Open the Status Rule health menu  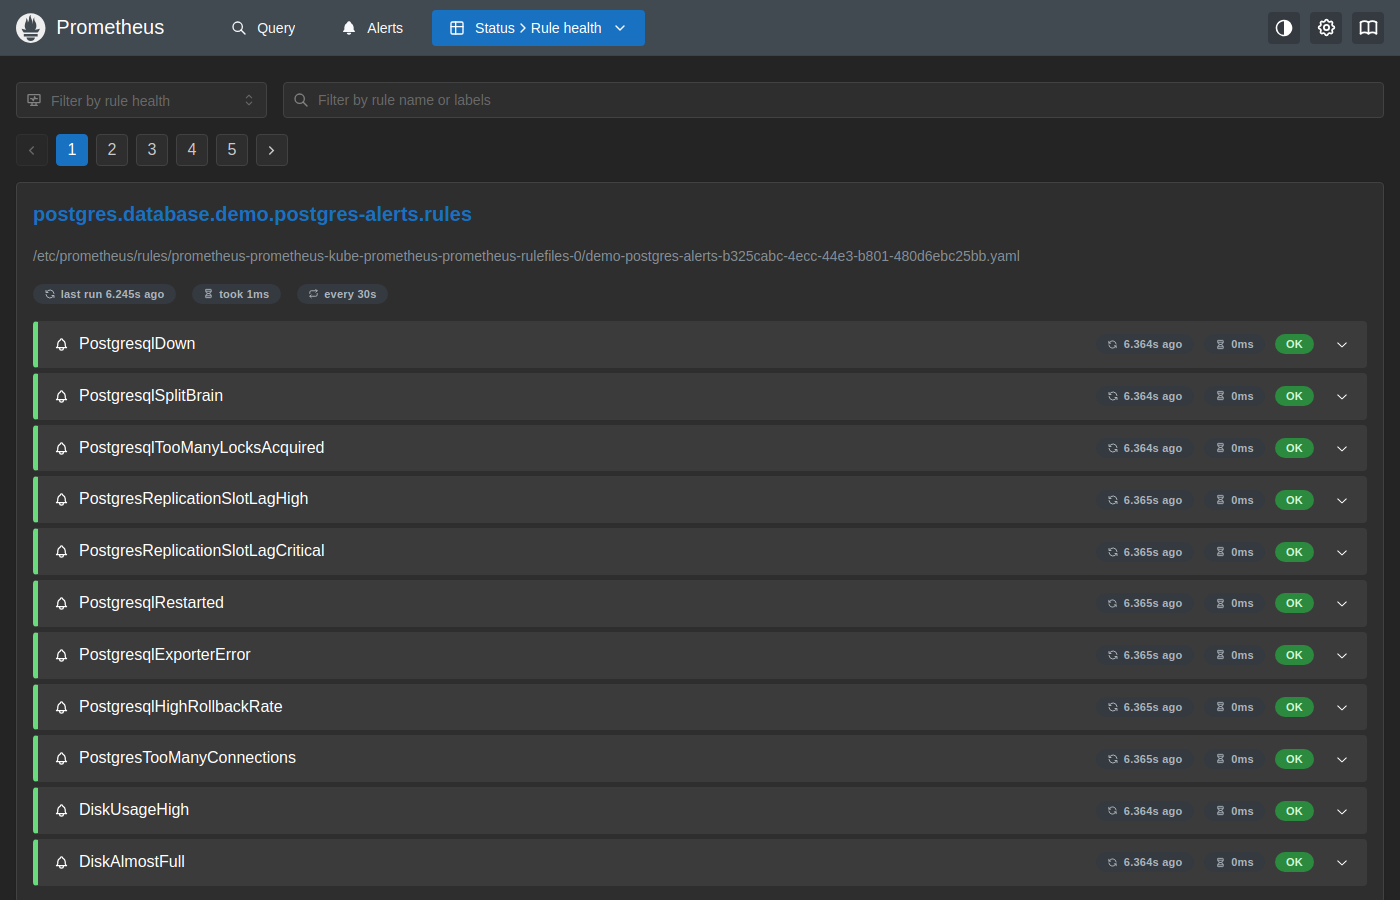point(538,28)
